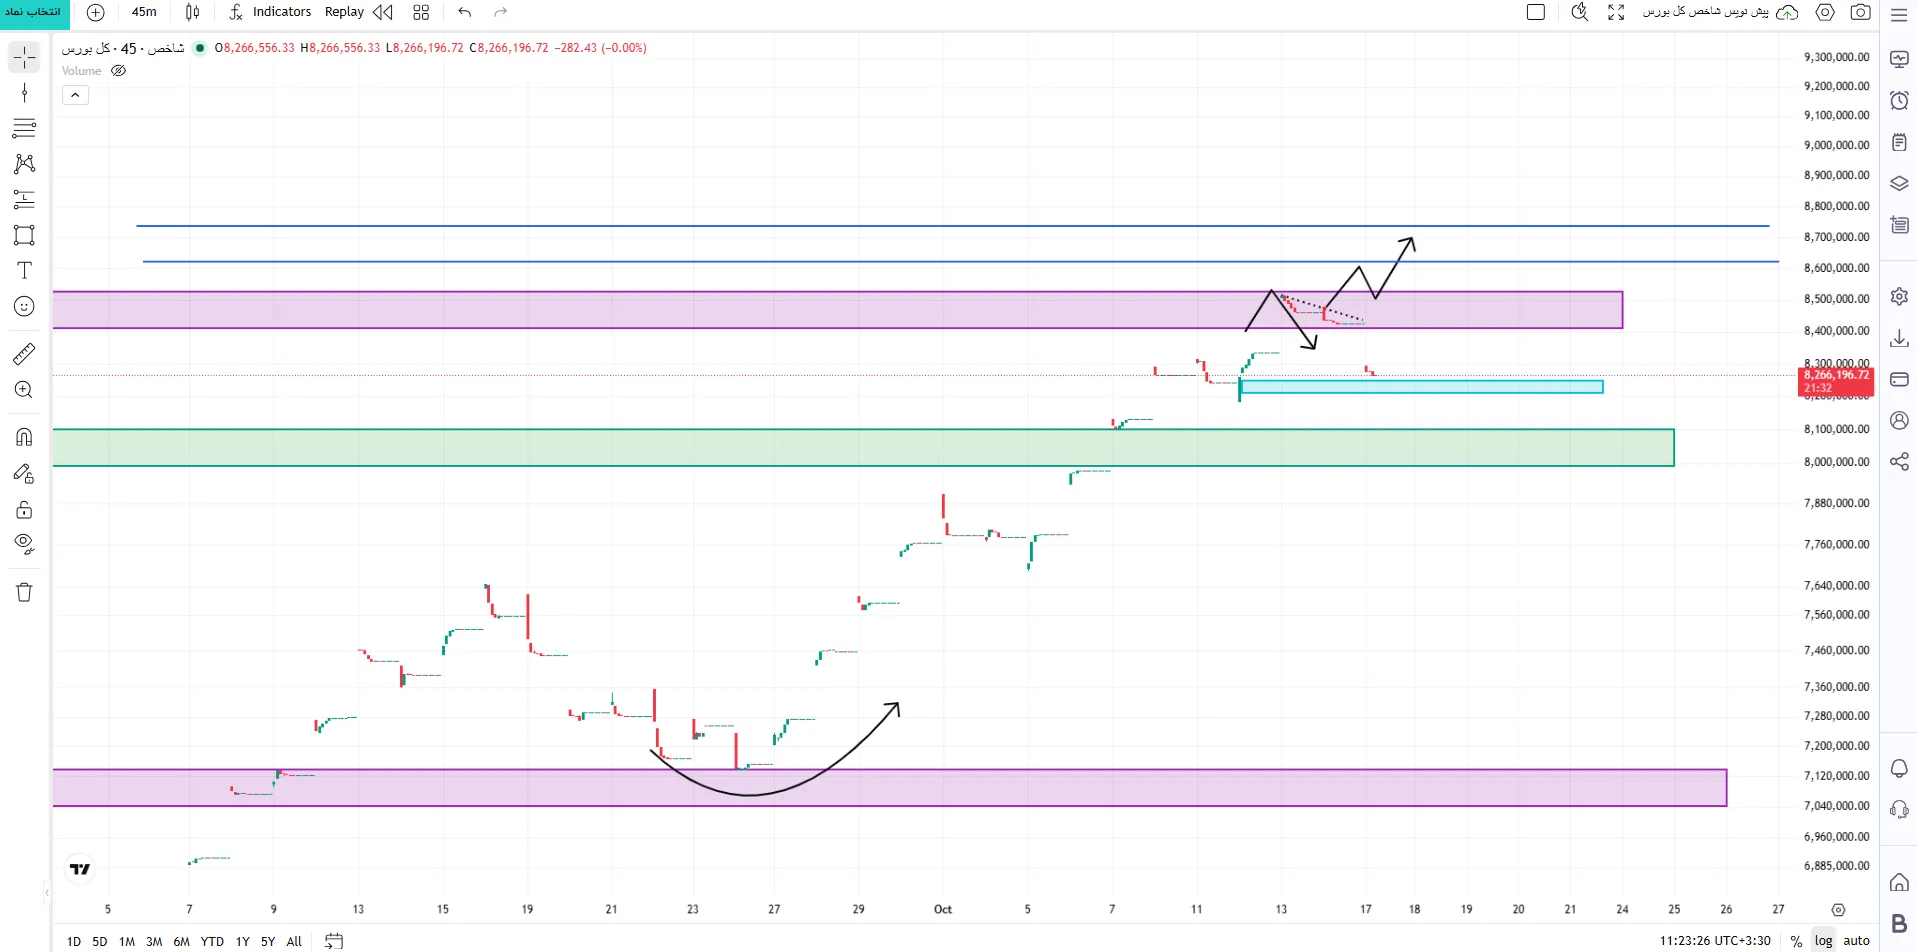The width and height of the screenshot is (1917, 952).
Task: Enter fullscreen chart mode
Action: click(x=1616, y=12)
